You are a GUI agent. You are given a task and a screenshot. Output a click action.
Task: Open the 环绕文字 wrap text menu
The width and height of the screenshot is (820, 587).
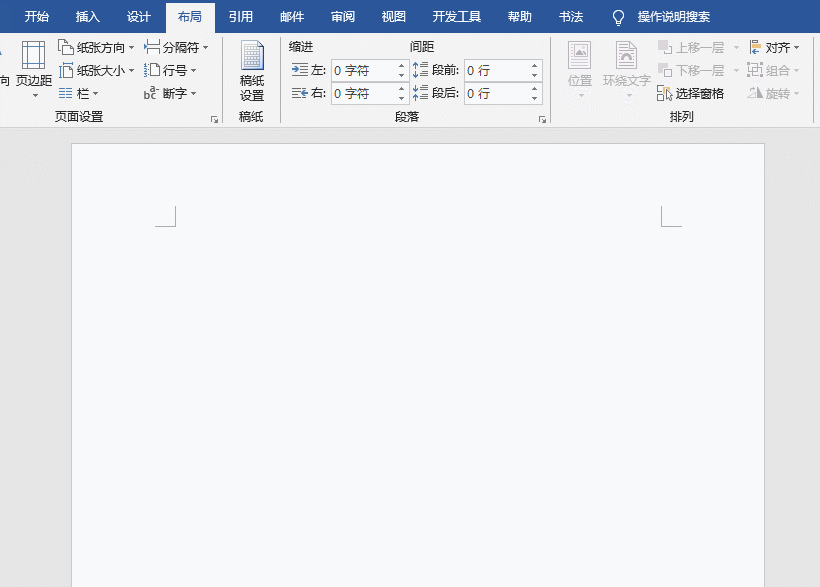(627, 70)
